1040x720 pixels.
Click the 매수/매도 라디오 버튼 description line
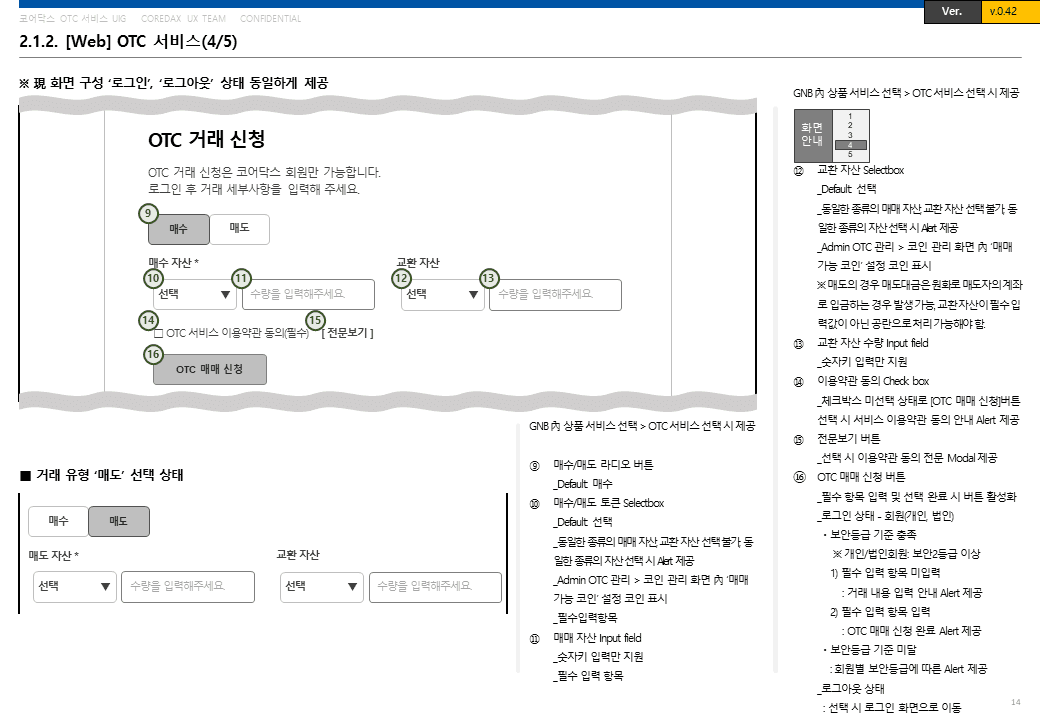(603, 465)
